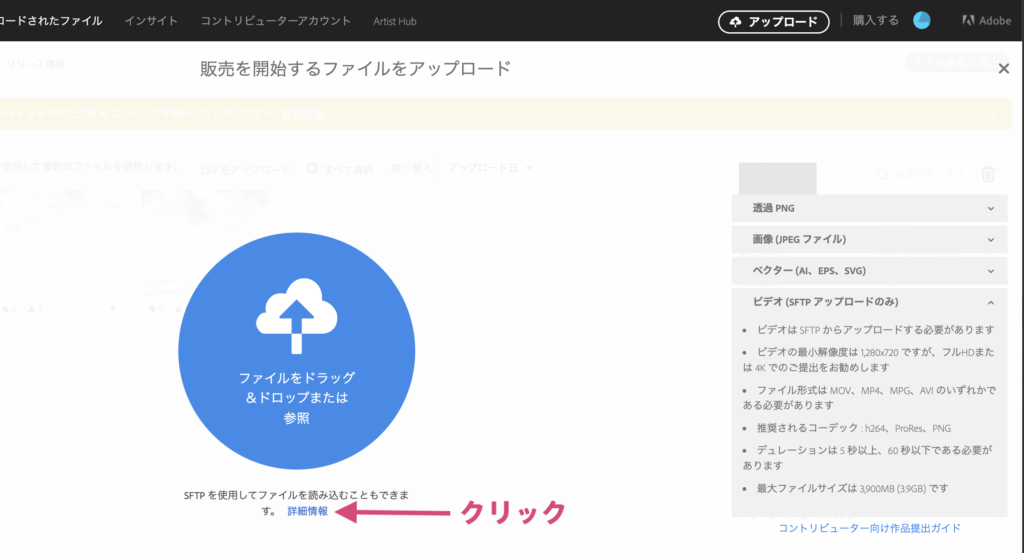Click the Adobe logo
Screen dimensions: 1024x553
pos(986,21)
